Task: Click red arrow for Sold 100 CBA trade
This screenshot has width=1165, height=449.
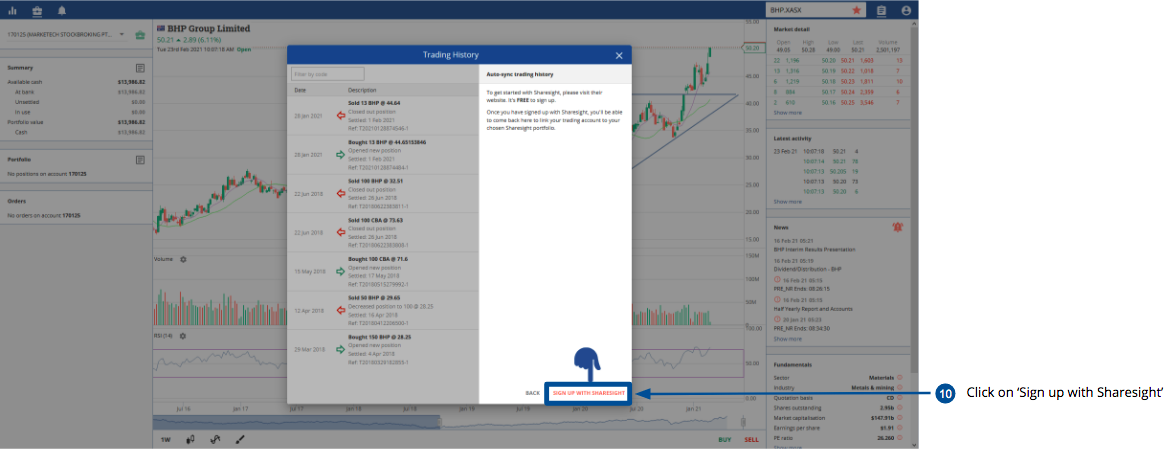Action: [x=341, y=233]
